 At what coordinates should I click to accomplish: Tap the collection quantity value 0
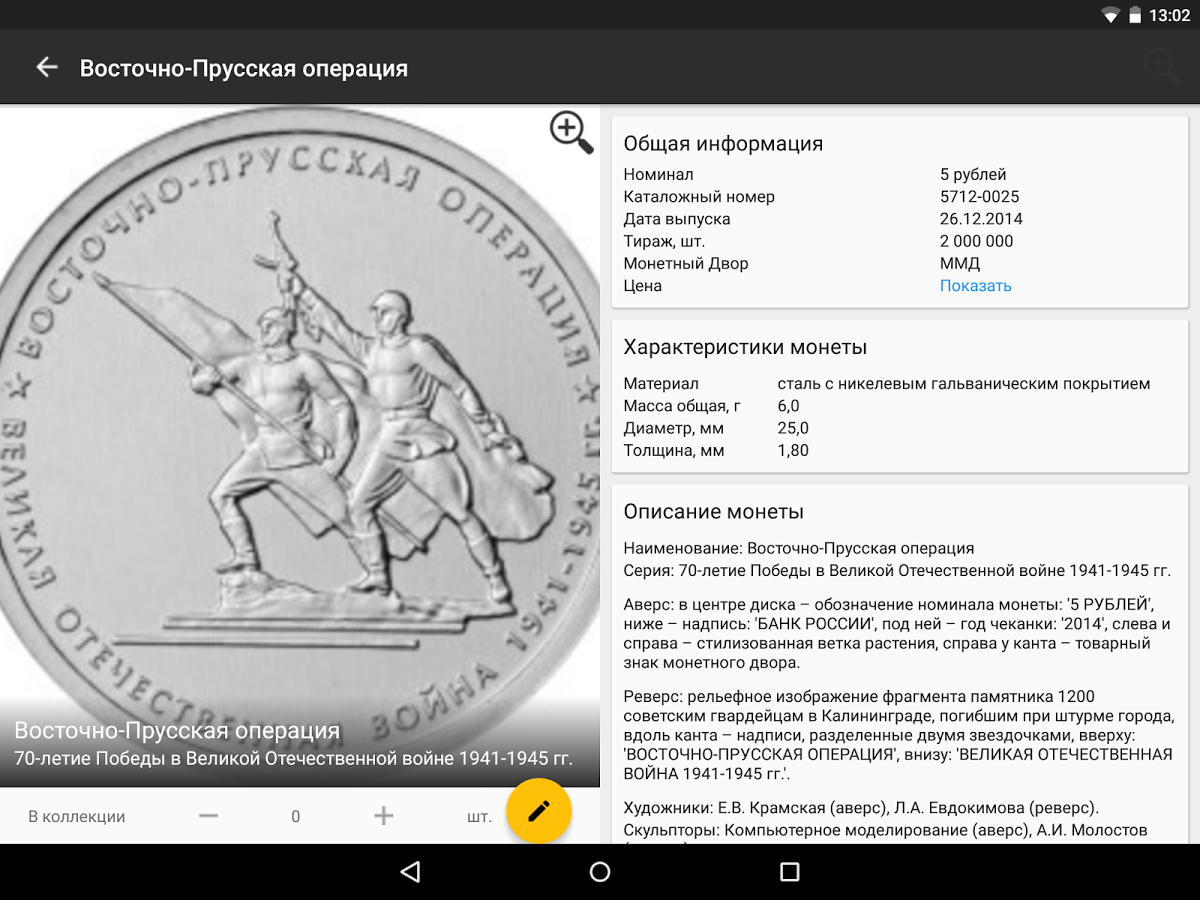point(296,817)
